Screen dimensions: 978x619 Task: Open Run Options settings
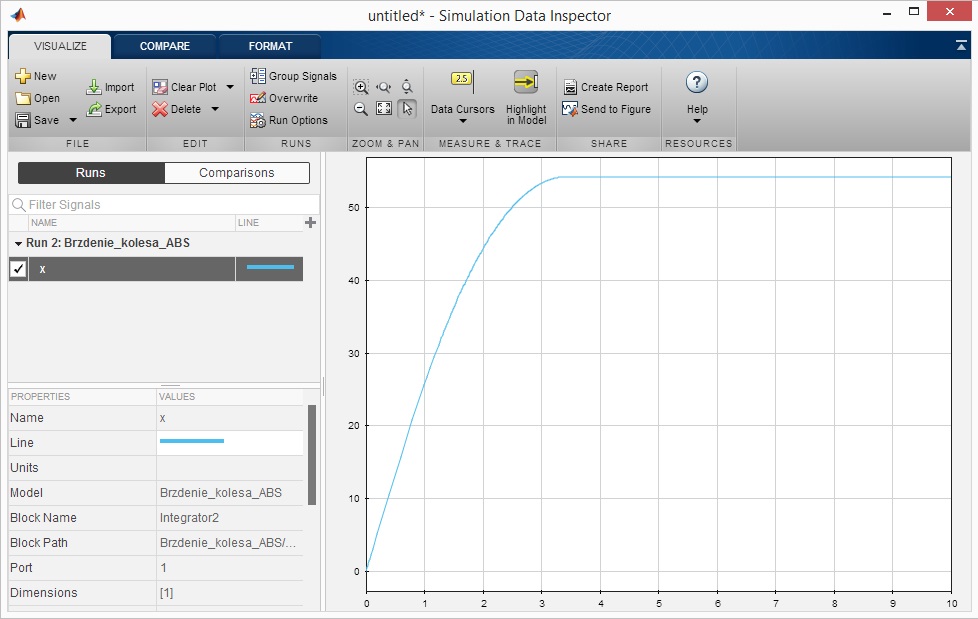pyautogui.click(x=289, y=120)
